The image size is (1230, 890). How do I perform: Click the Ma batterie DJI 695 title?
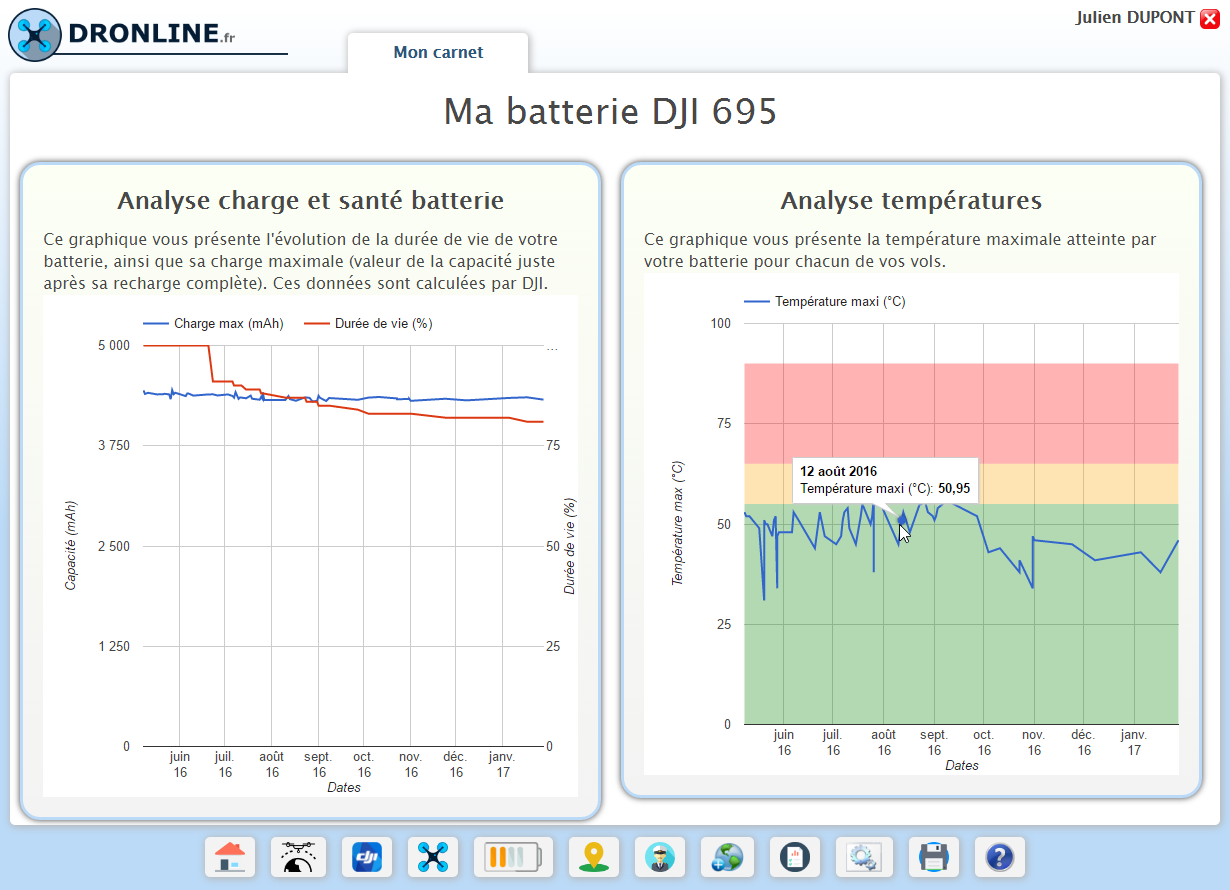click(x=610, y=111)
